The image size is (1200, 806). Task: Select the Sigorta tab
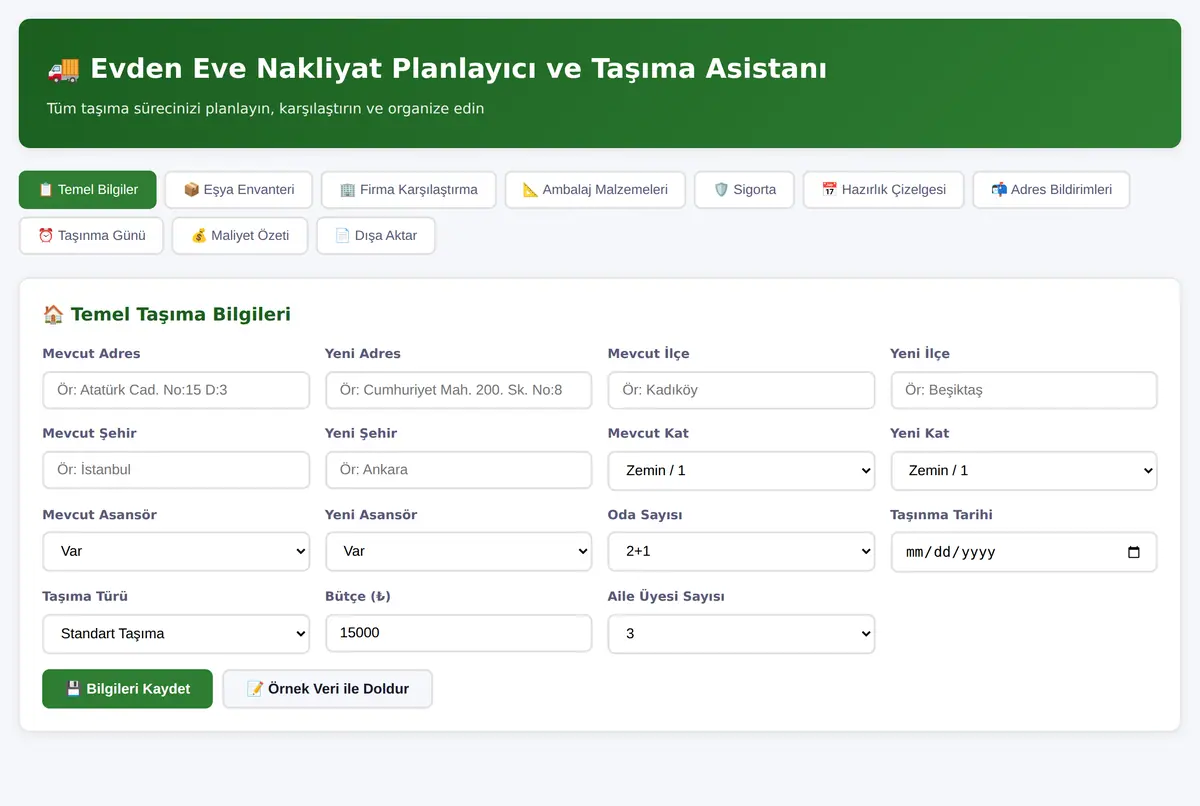pos(745,189)
